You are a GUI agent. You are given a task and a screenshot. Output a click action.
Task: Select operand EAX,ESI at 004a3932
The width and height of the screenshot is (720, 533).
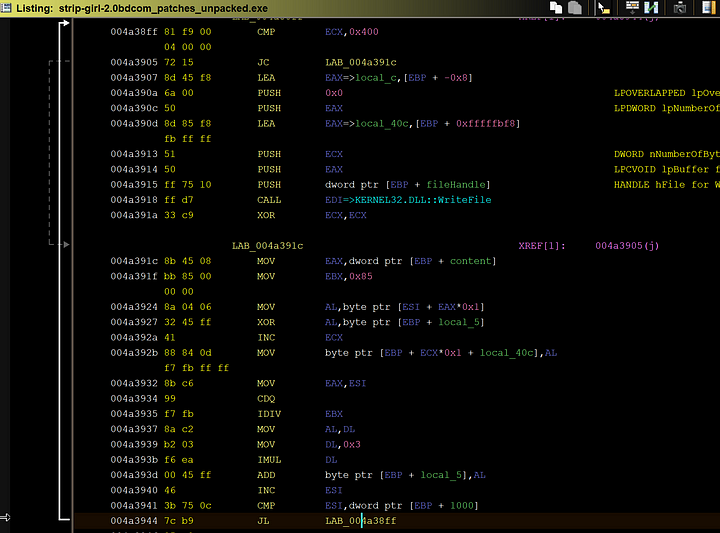click(346, 383)
